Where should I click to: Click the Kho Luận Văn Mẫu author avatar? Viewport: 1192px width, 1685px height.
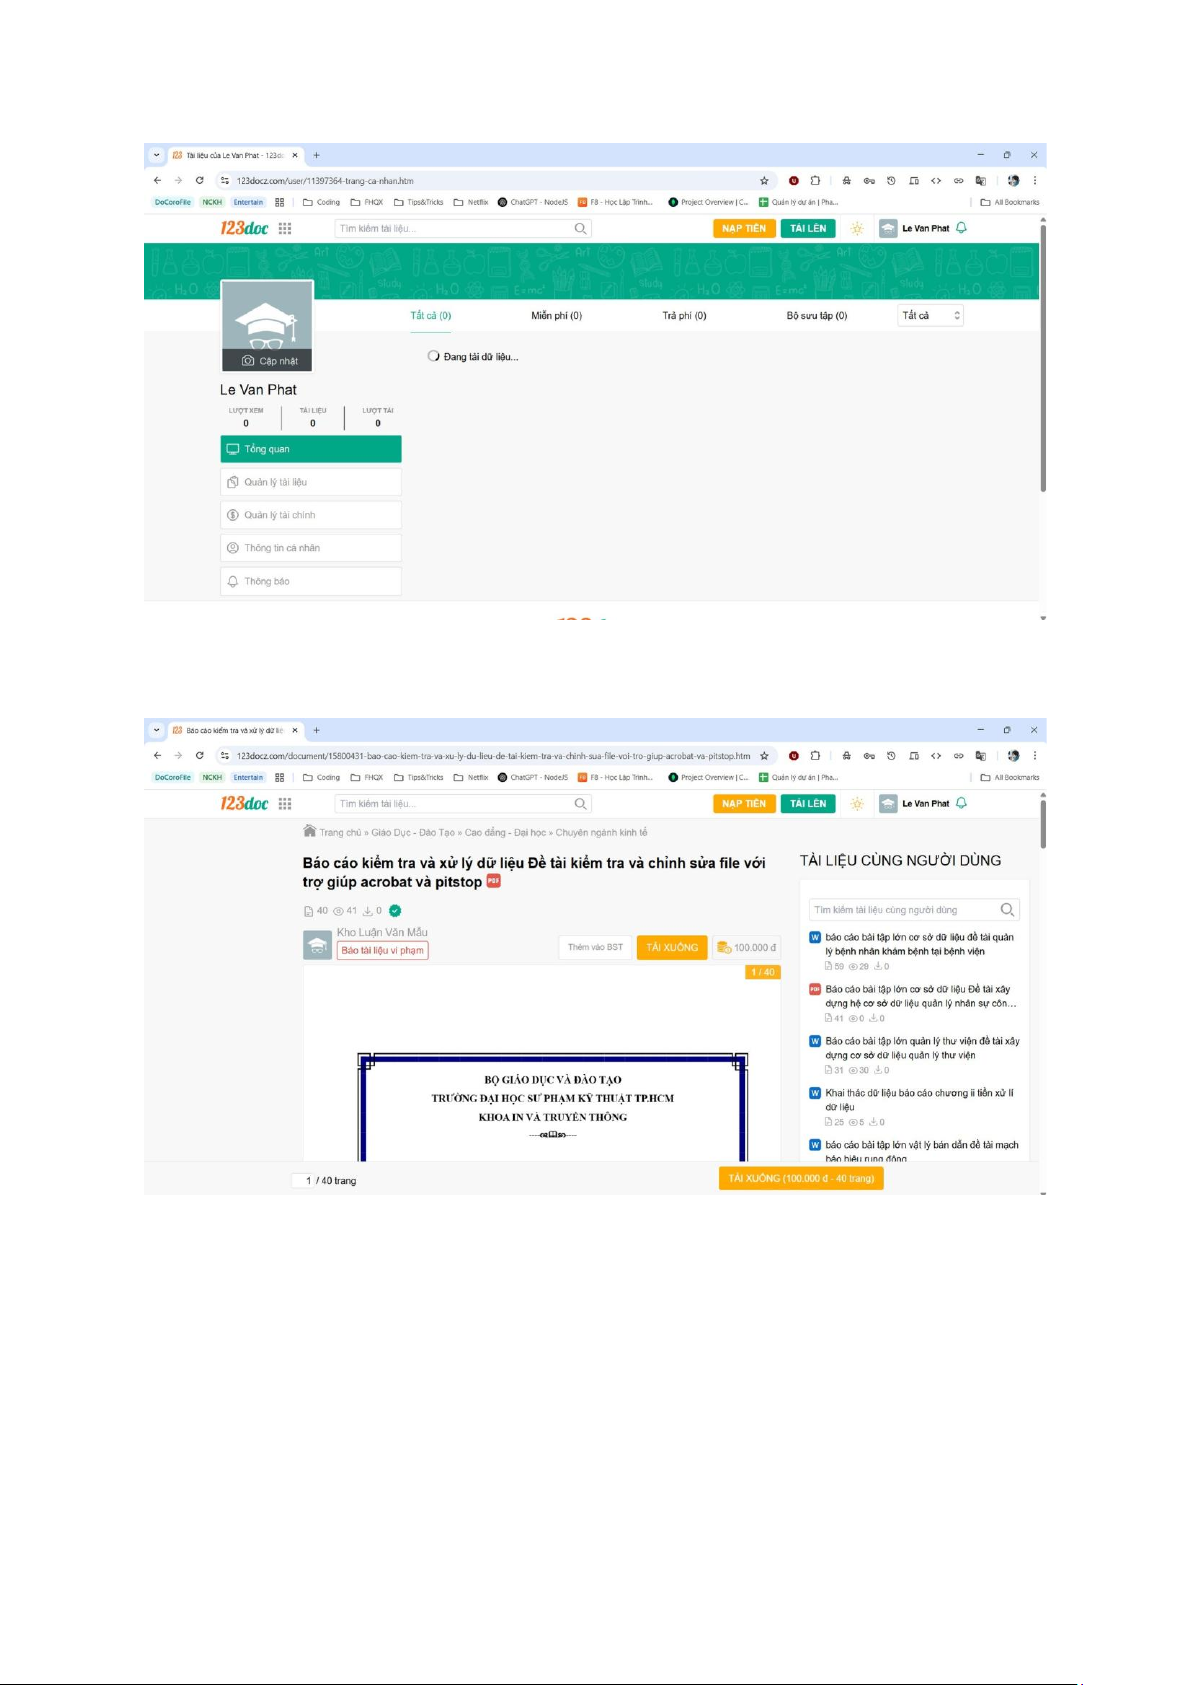[317, 945]
